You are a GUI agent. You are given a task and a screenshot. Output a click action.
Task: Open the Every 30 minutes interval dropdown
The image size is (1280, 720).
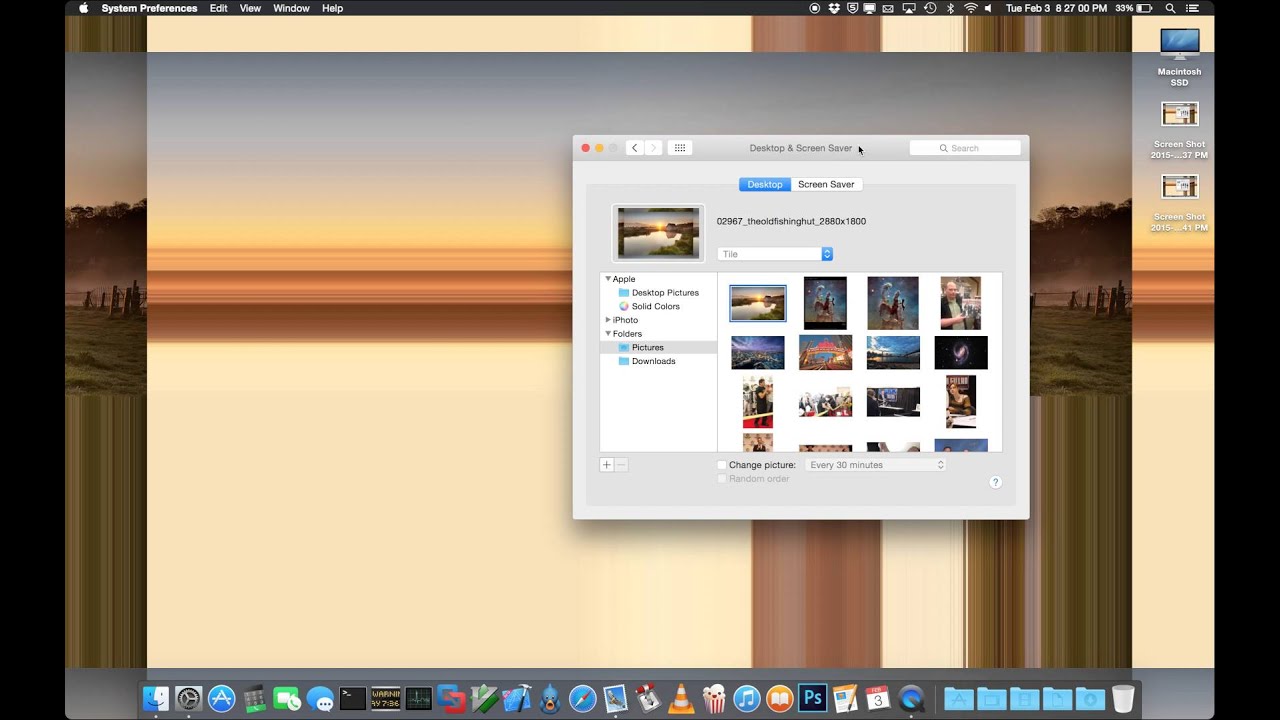874,464
